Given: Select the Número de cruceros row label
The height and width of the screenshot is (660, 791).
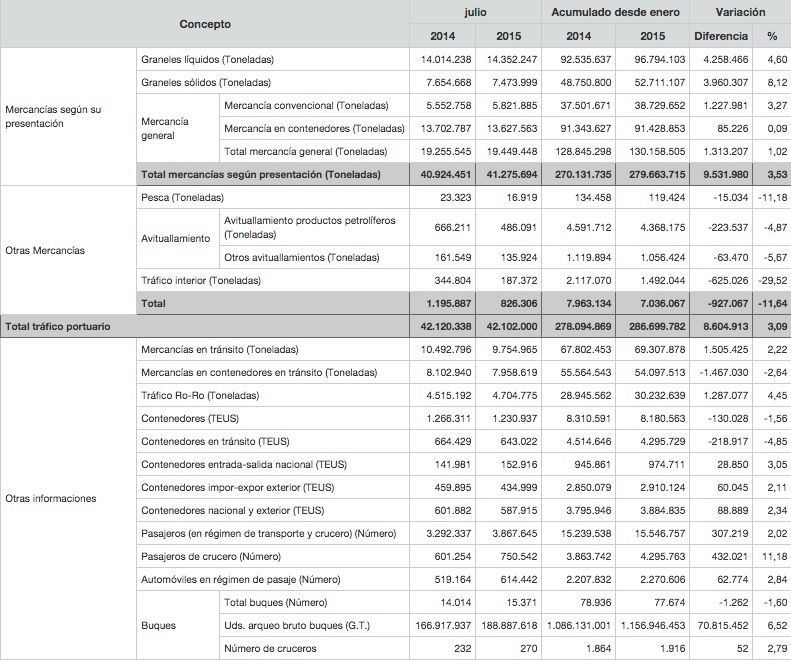Looking at the screenshot, I should click(271, 649).
